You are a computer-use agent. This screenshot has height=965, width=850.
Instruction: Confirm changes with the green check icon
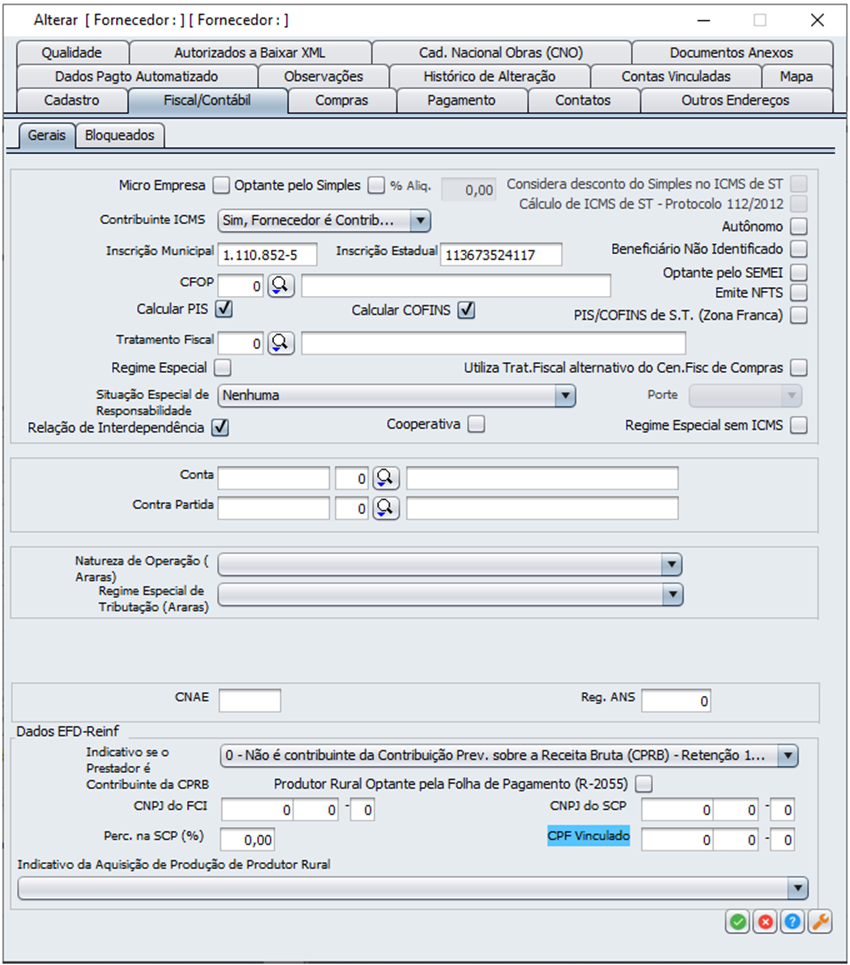pyautogui.click(x=737, y=921)
